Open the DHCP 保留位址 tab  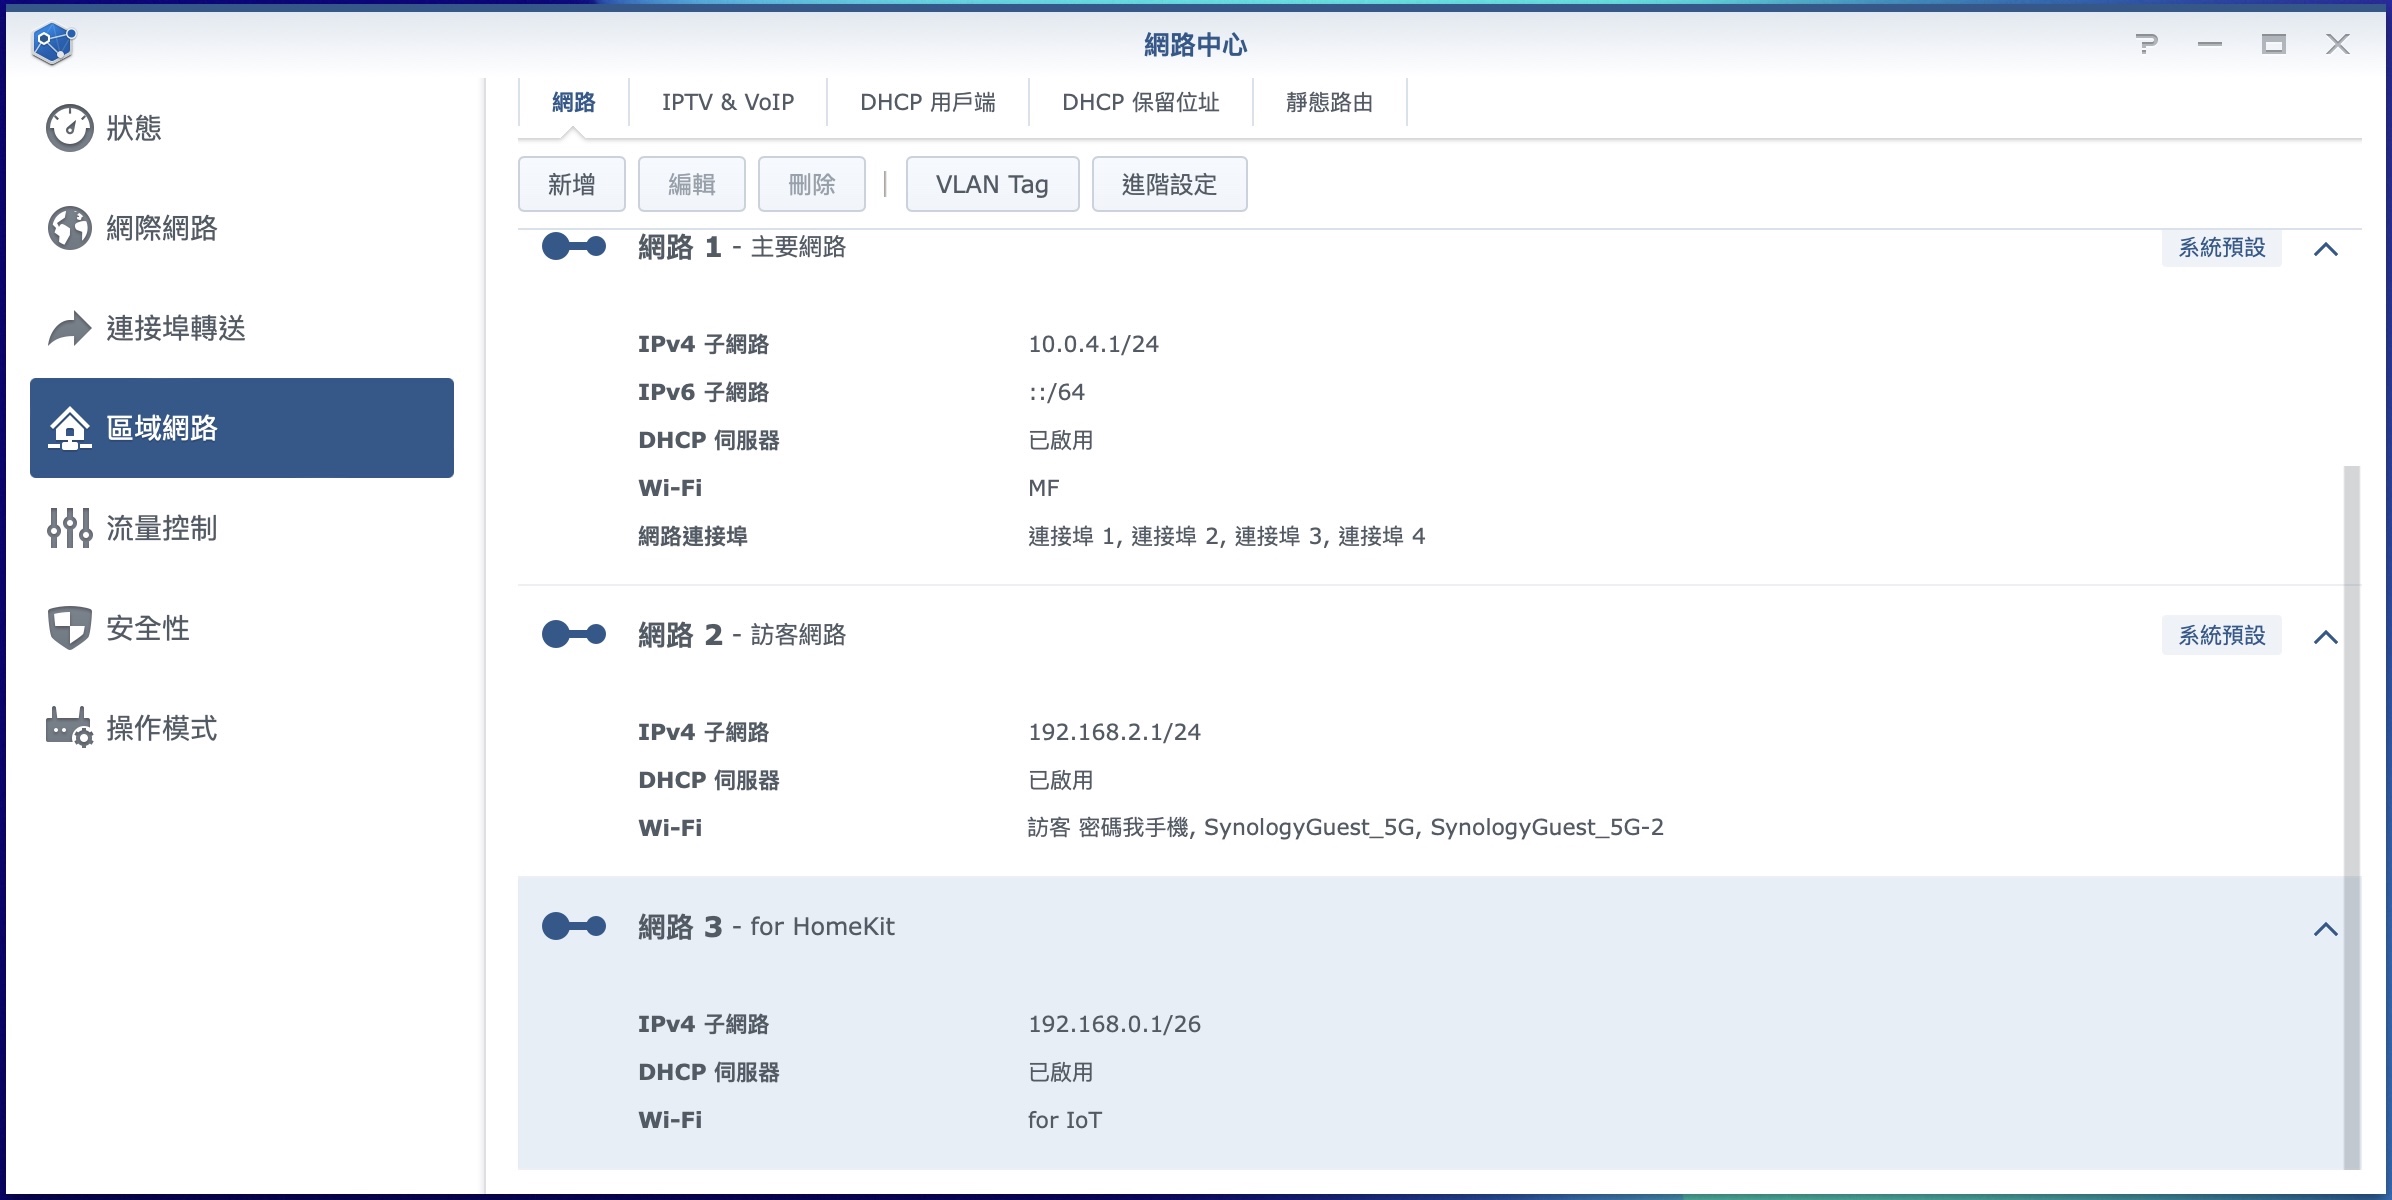coord(1140,102)
